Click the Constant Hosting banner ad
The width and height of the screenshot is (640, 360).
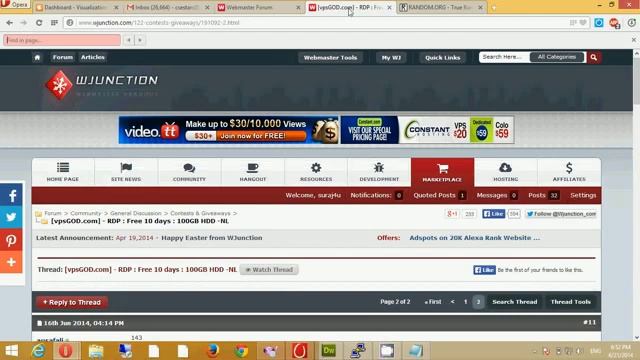427,130
